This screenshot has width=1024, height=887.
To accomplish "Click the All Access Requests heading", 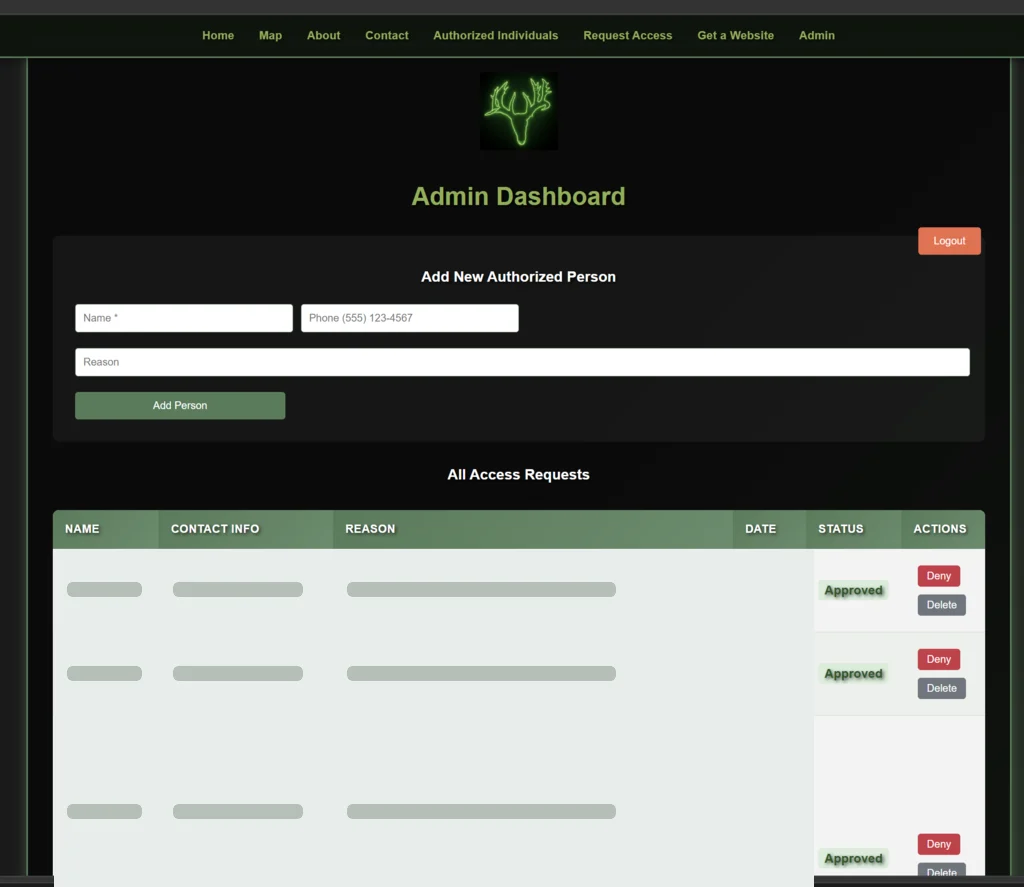I will (519, 475).
